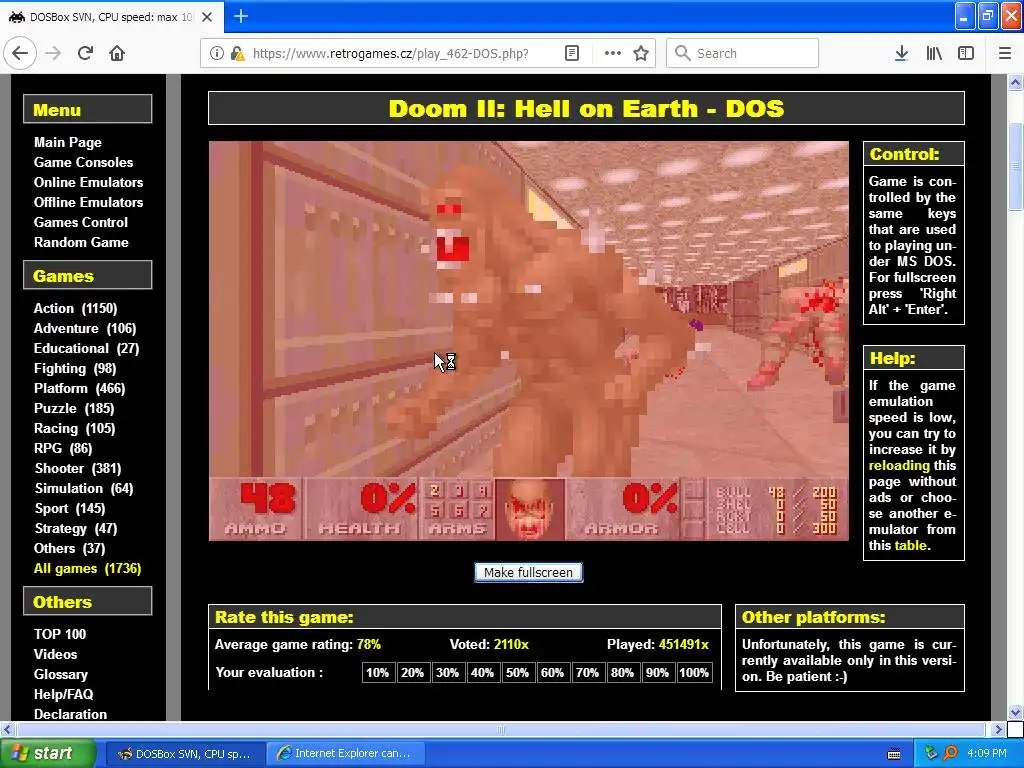The image size is (1024, 768).
Task: Browse Puzzle (185) games
Action: [74, 408]
